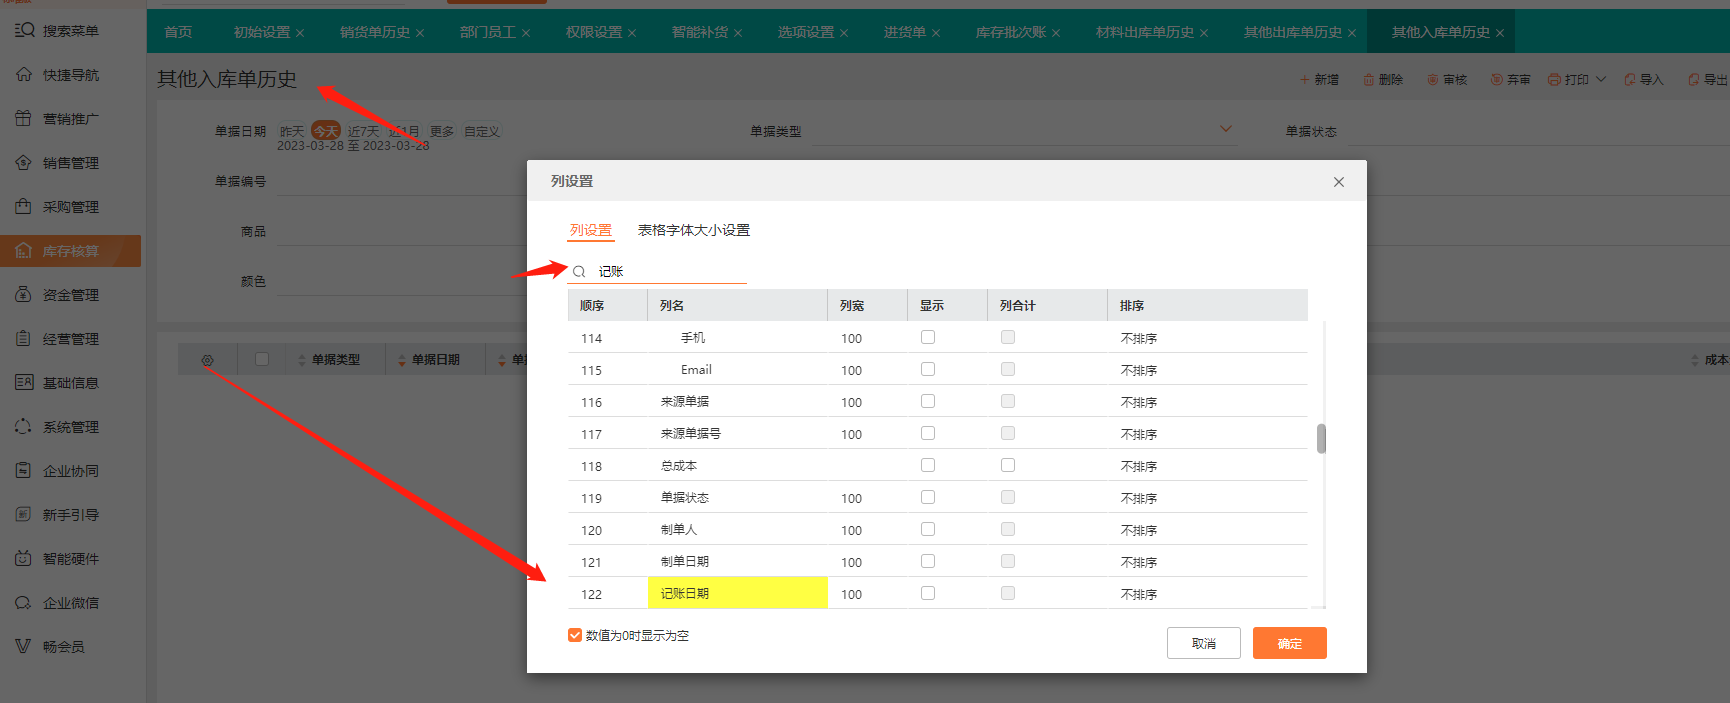Viewport: 1730px width, 703px height.
Task: Expand the 打印 dropdown arrow
Action: pos(1601,79)
